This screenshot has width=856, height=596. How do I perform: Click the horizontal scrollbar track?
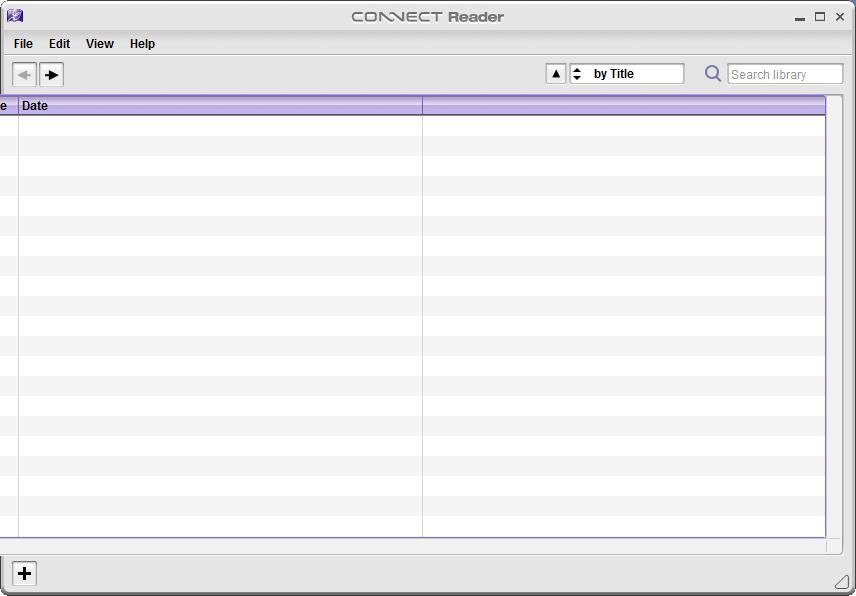pyautogui.click(x=413, y=546)
